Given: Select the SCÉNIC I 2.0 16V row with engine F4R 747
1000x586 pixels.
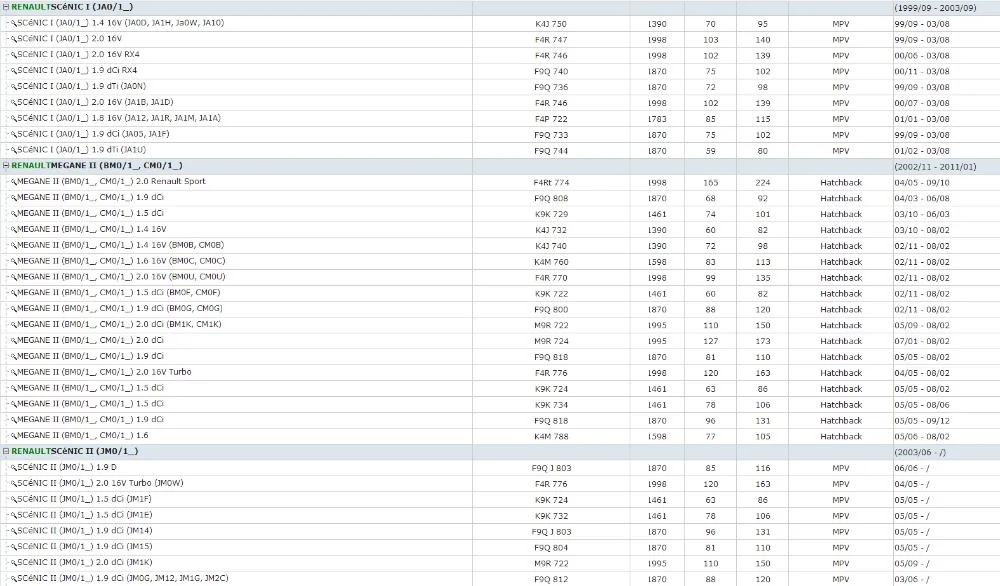Looking at the screenshot, I should pos(500,39).
